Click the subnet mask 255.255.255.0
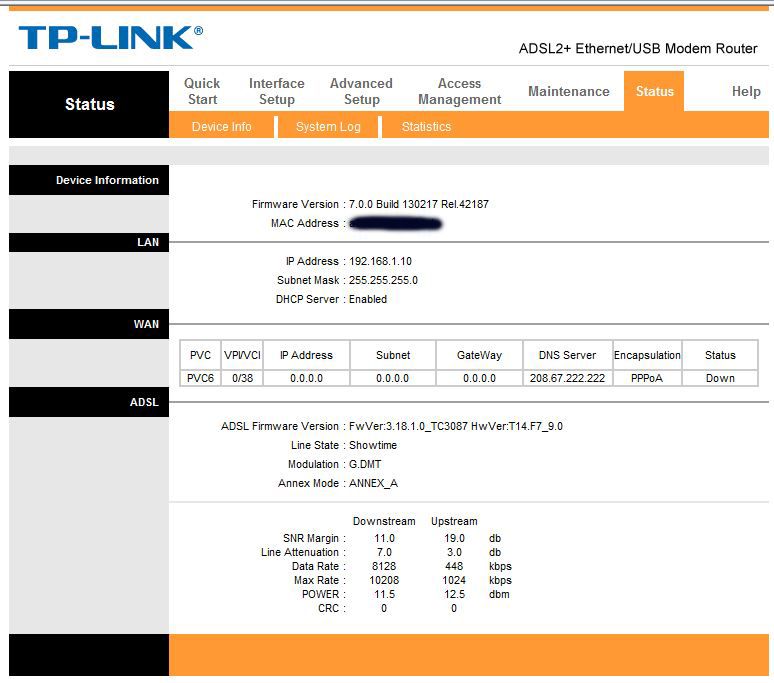The image size is (774, 683). point(383,280)
